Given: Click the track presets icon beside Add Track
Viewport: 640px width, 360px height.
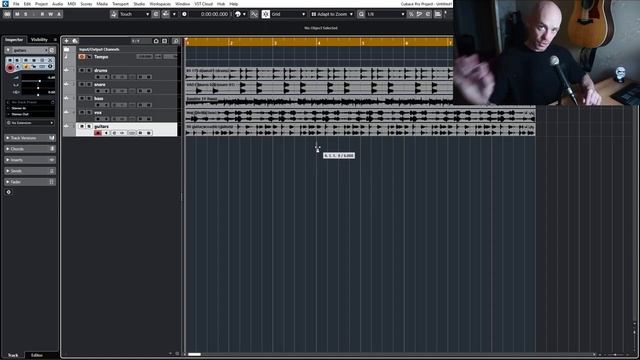Looking at the screenshot, I should (75, 41).
